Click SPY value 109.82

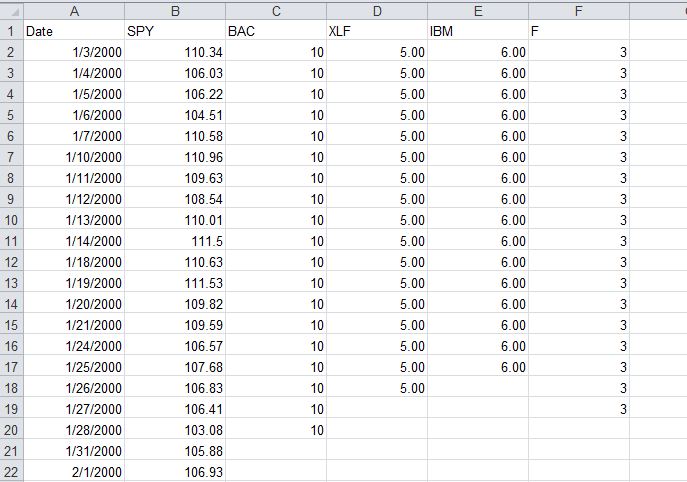coord(175,304)
